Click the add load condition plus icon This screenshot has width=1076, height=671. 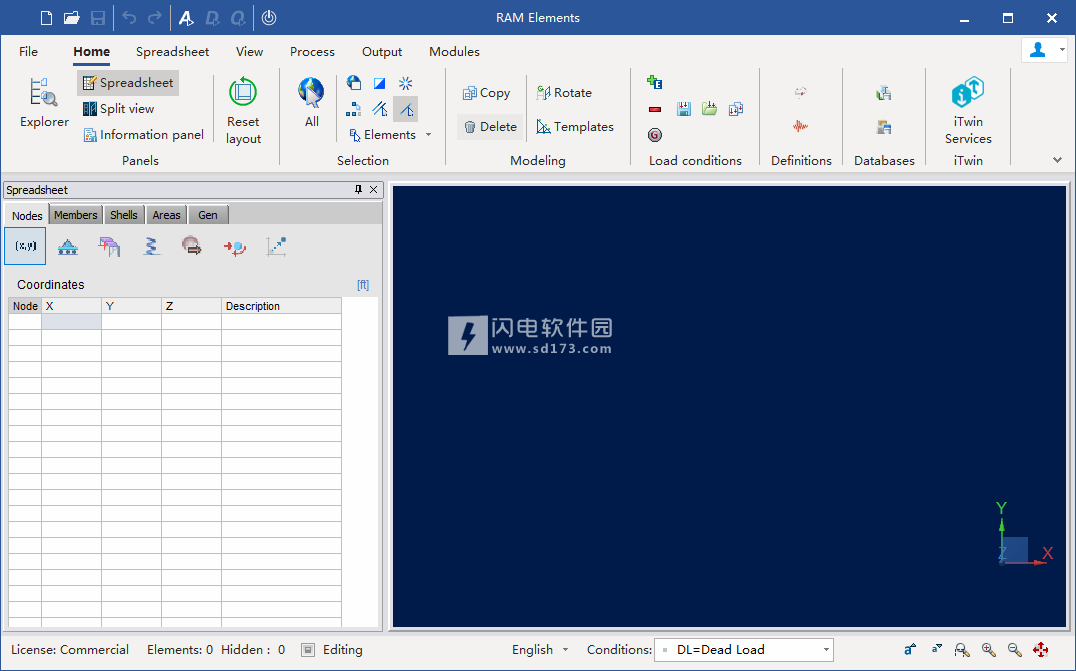654,82
